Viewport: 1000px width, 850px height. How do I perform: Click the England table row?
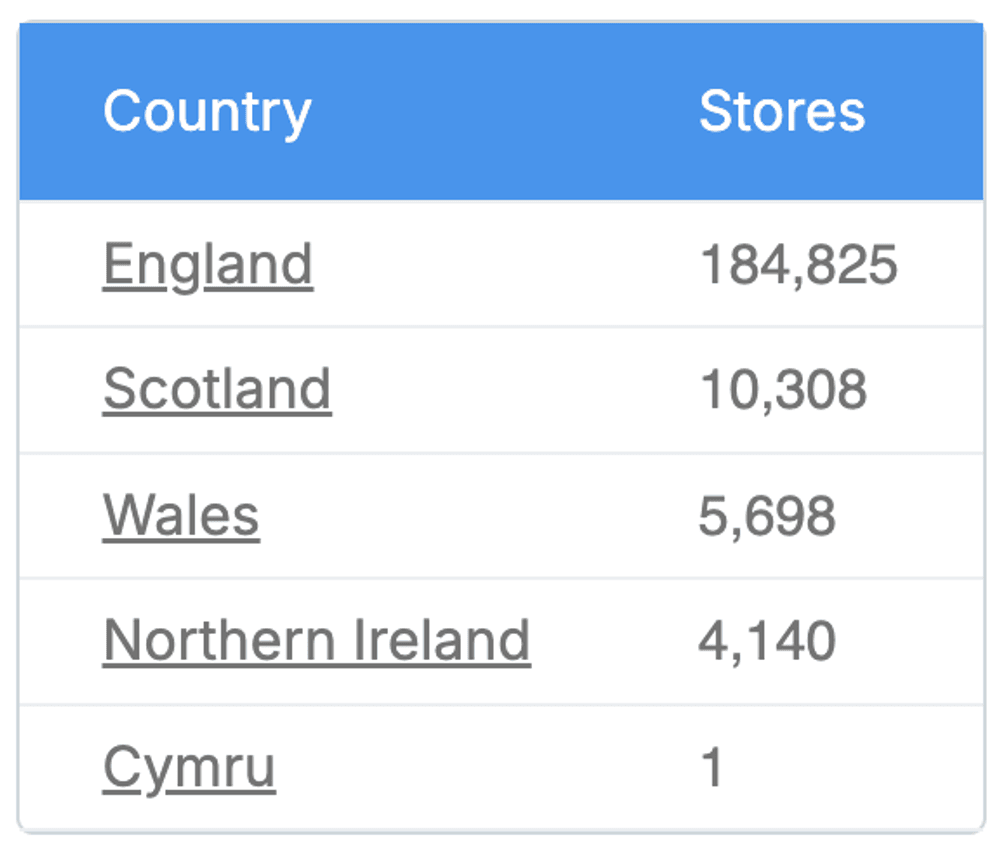pos(500,264)
